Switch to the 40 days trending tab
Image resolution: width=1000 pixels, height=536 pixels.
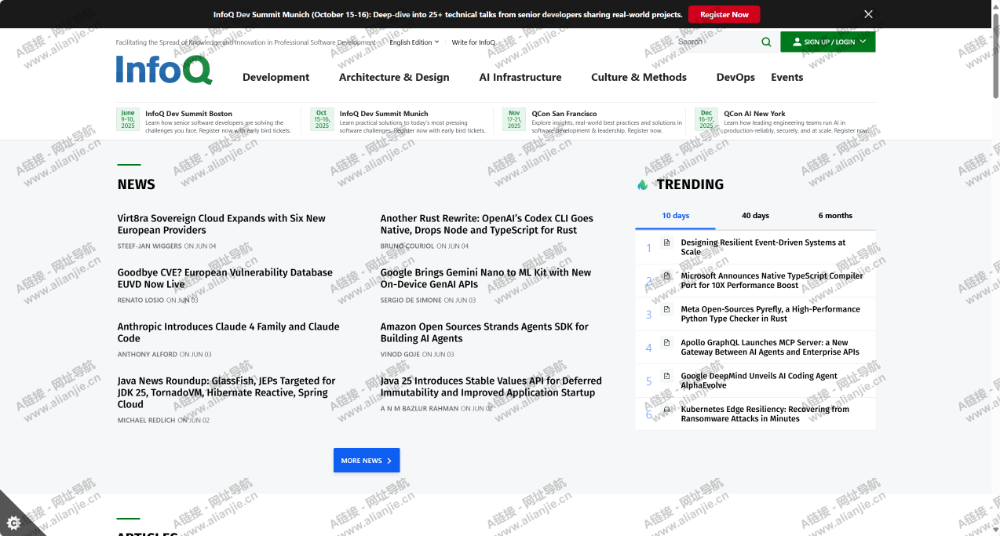tap(755, 216)
